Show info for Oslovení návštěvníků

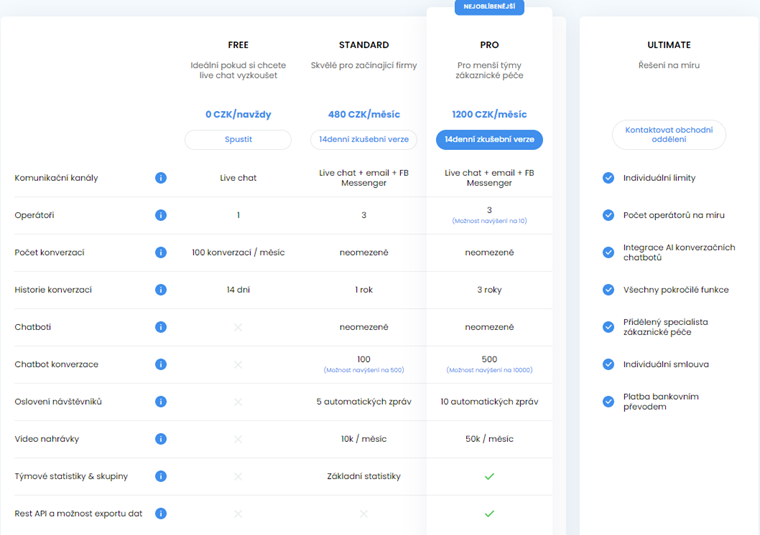160,402
